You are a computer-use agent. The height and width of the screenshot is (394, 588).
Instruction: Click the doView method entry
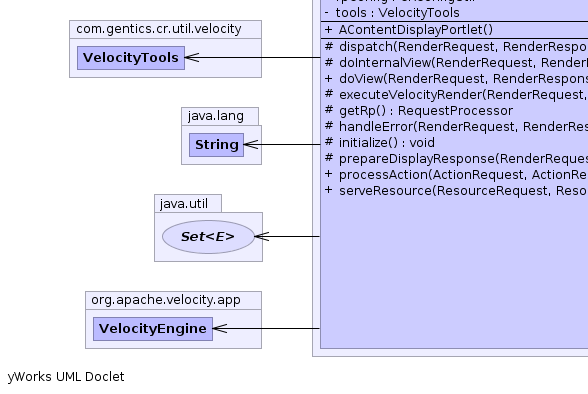pos(456,79)
